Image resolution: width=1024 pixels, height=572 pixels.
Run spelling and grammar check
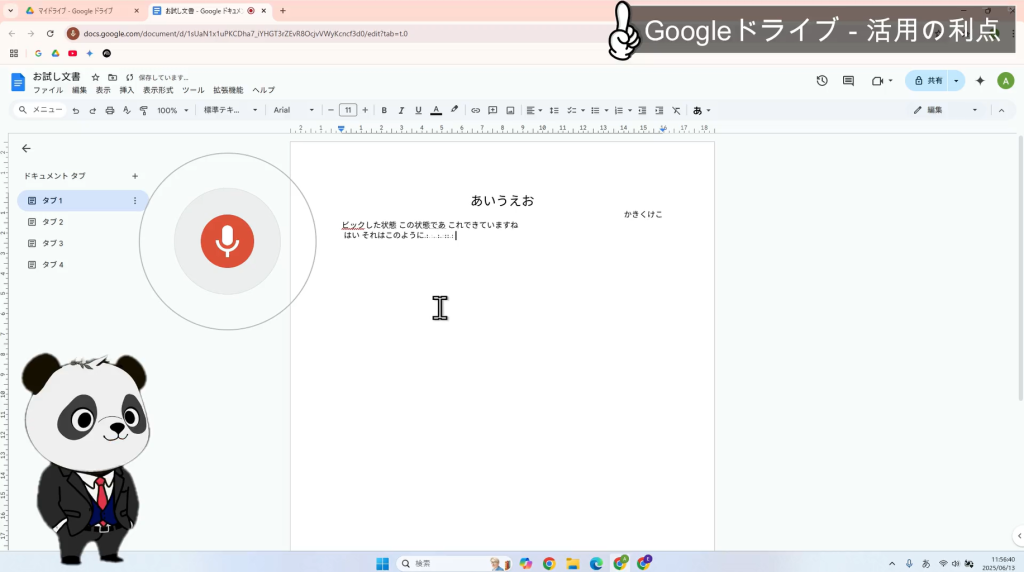tap(127, 110)
